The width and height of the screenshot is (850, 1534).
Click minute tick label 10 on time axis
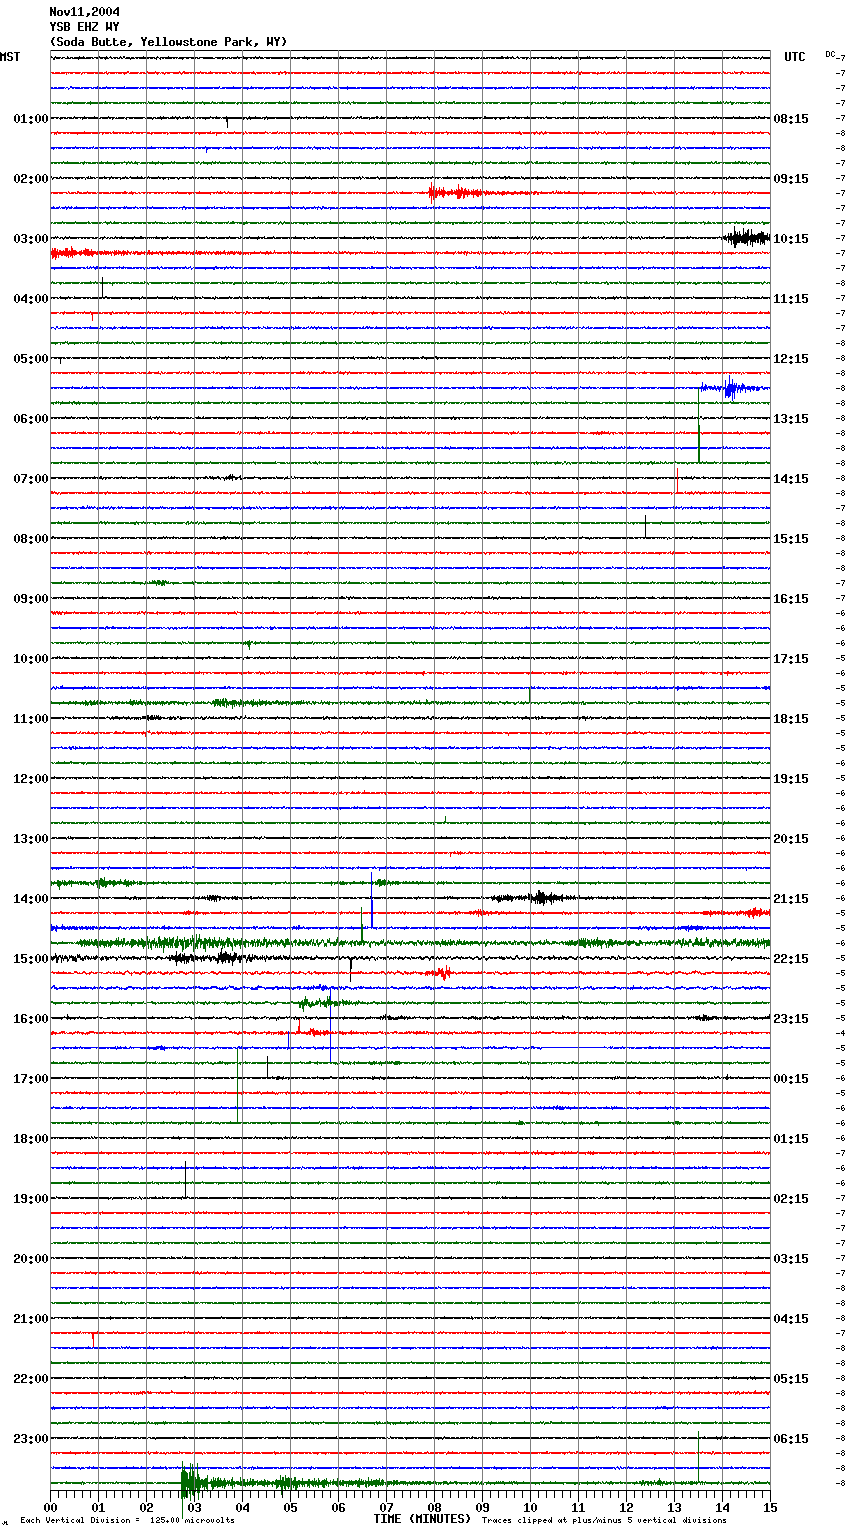pos(530,1507)
